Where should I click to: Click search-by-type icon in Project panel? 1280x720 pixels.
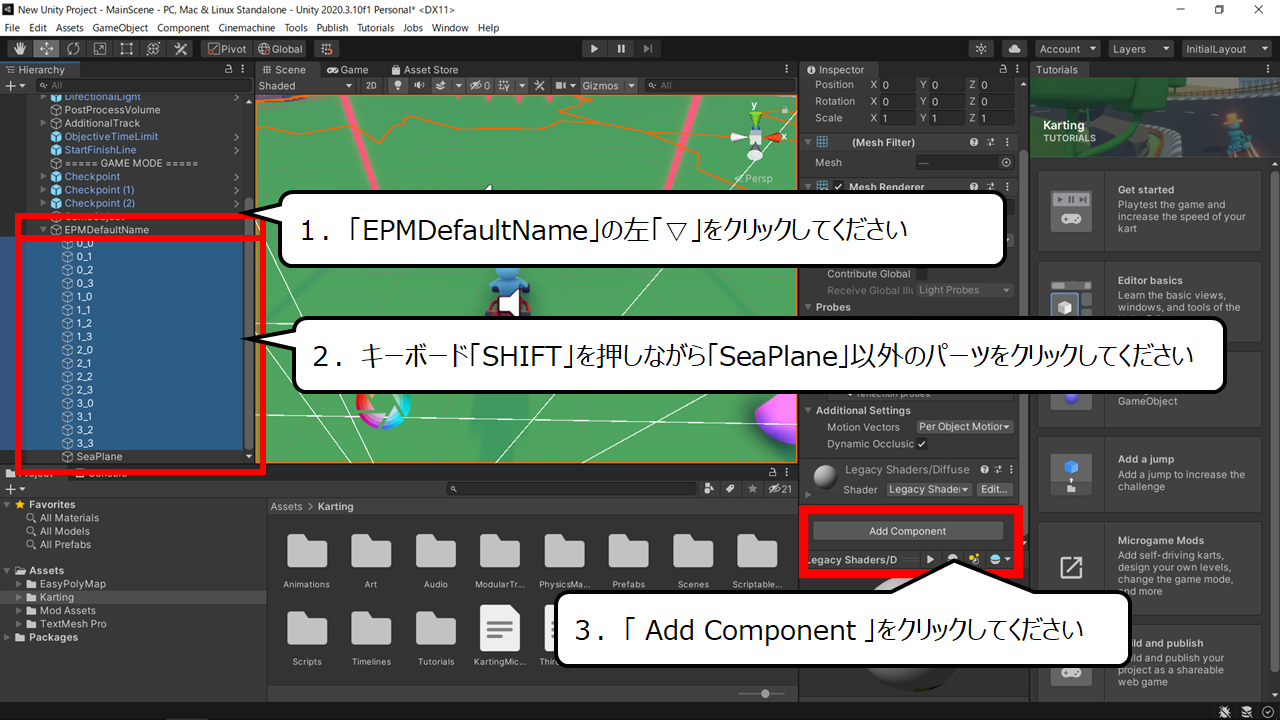(711, 489)
